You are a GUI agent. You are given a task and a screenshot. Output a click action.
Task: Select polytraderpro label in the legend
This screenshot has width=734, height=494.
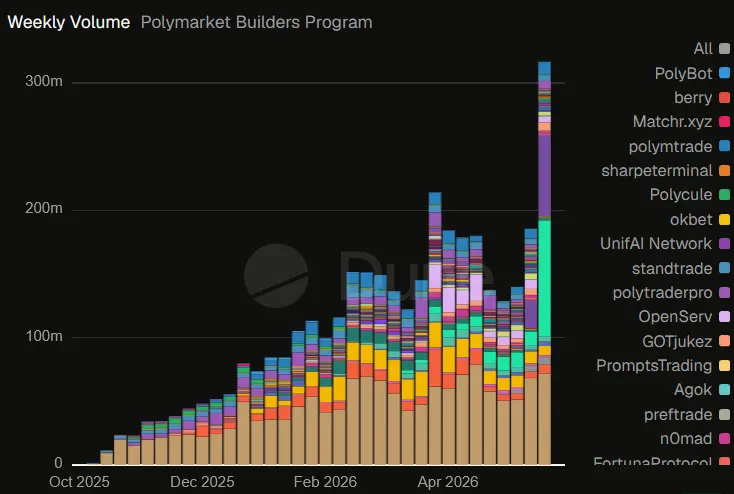coord(662,293)
